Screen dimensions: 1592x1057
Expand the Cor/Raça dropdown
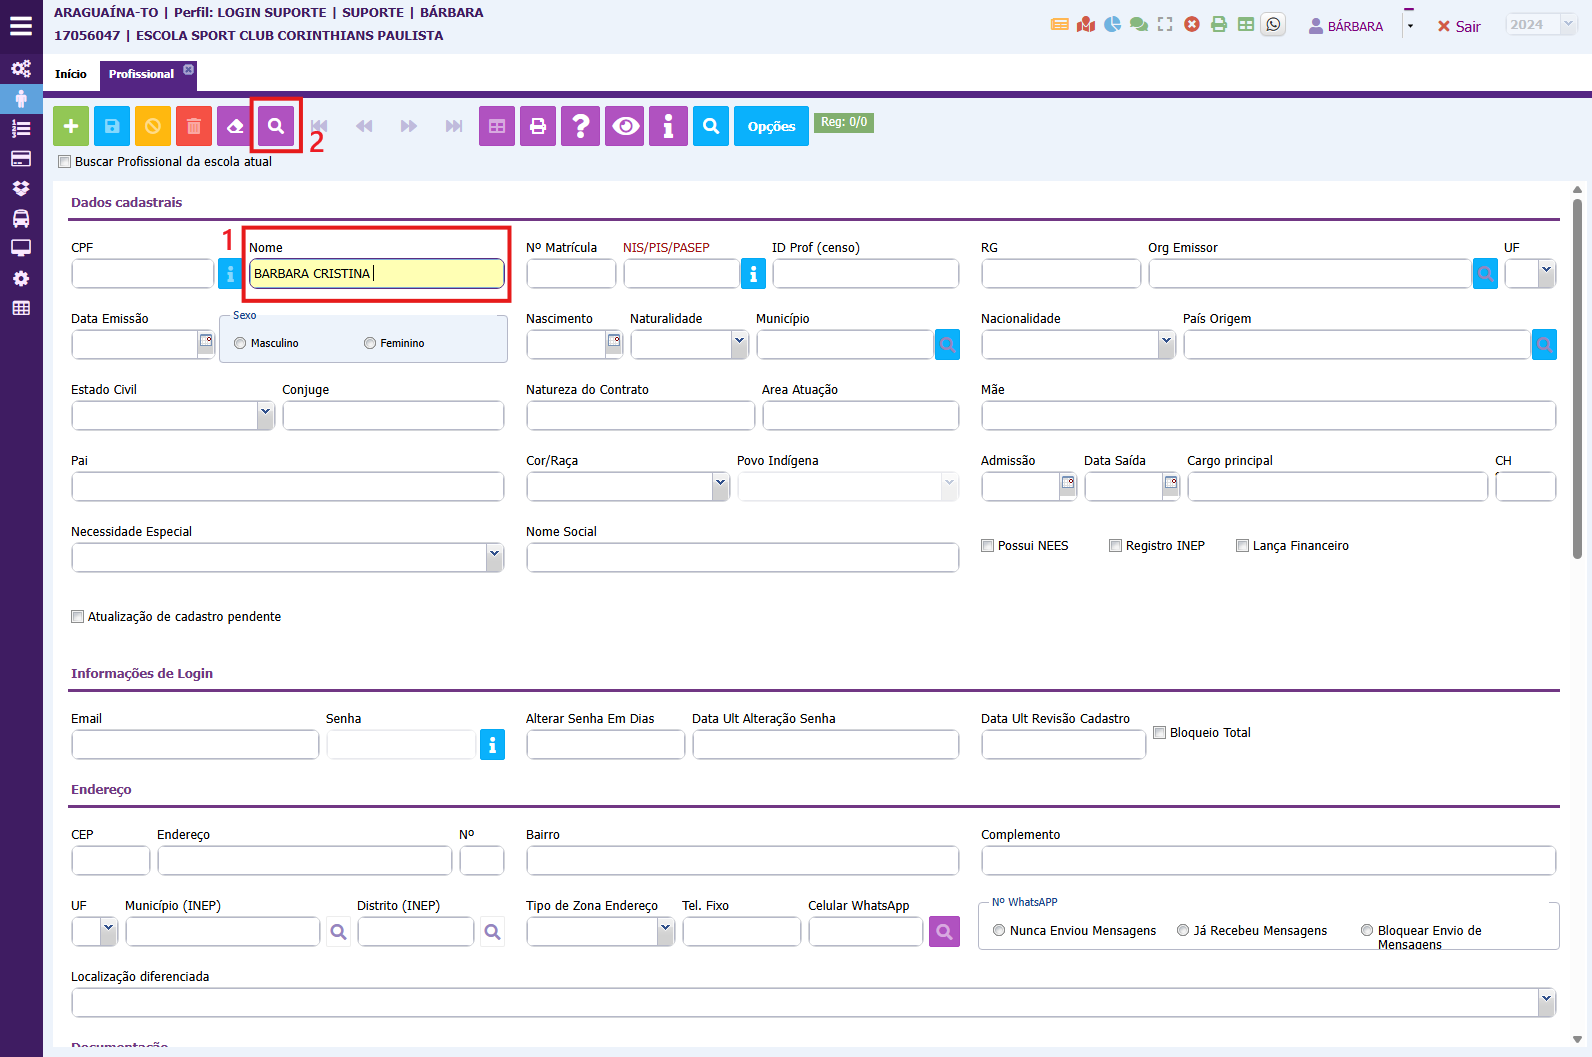pos(720,486)
